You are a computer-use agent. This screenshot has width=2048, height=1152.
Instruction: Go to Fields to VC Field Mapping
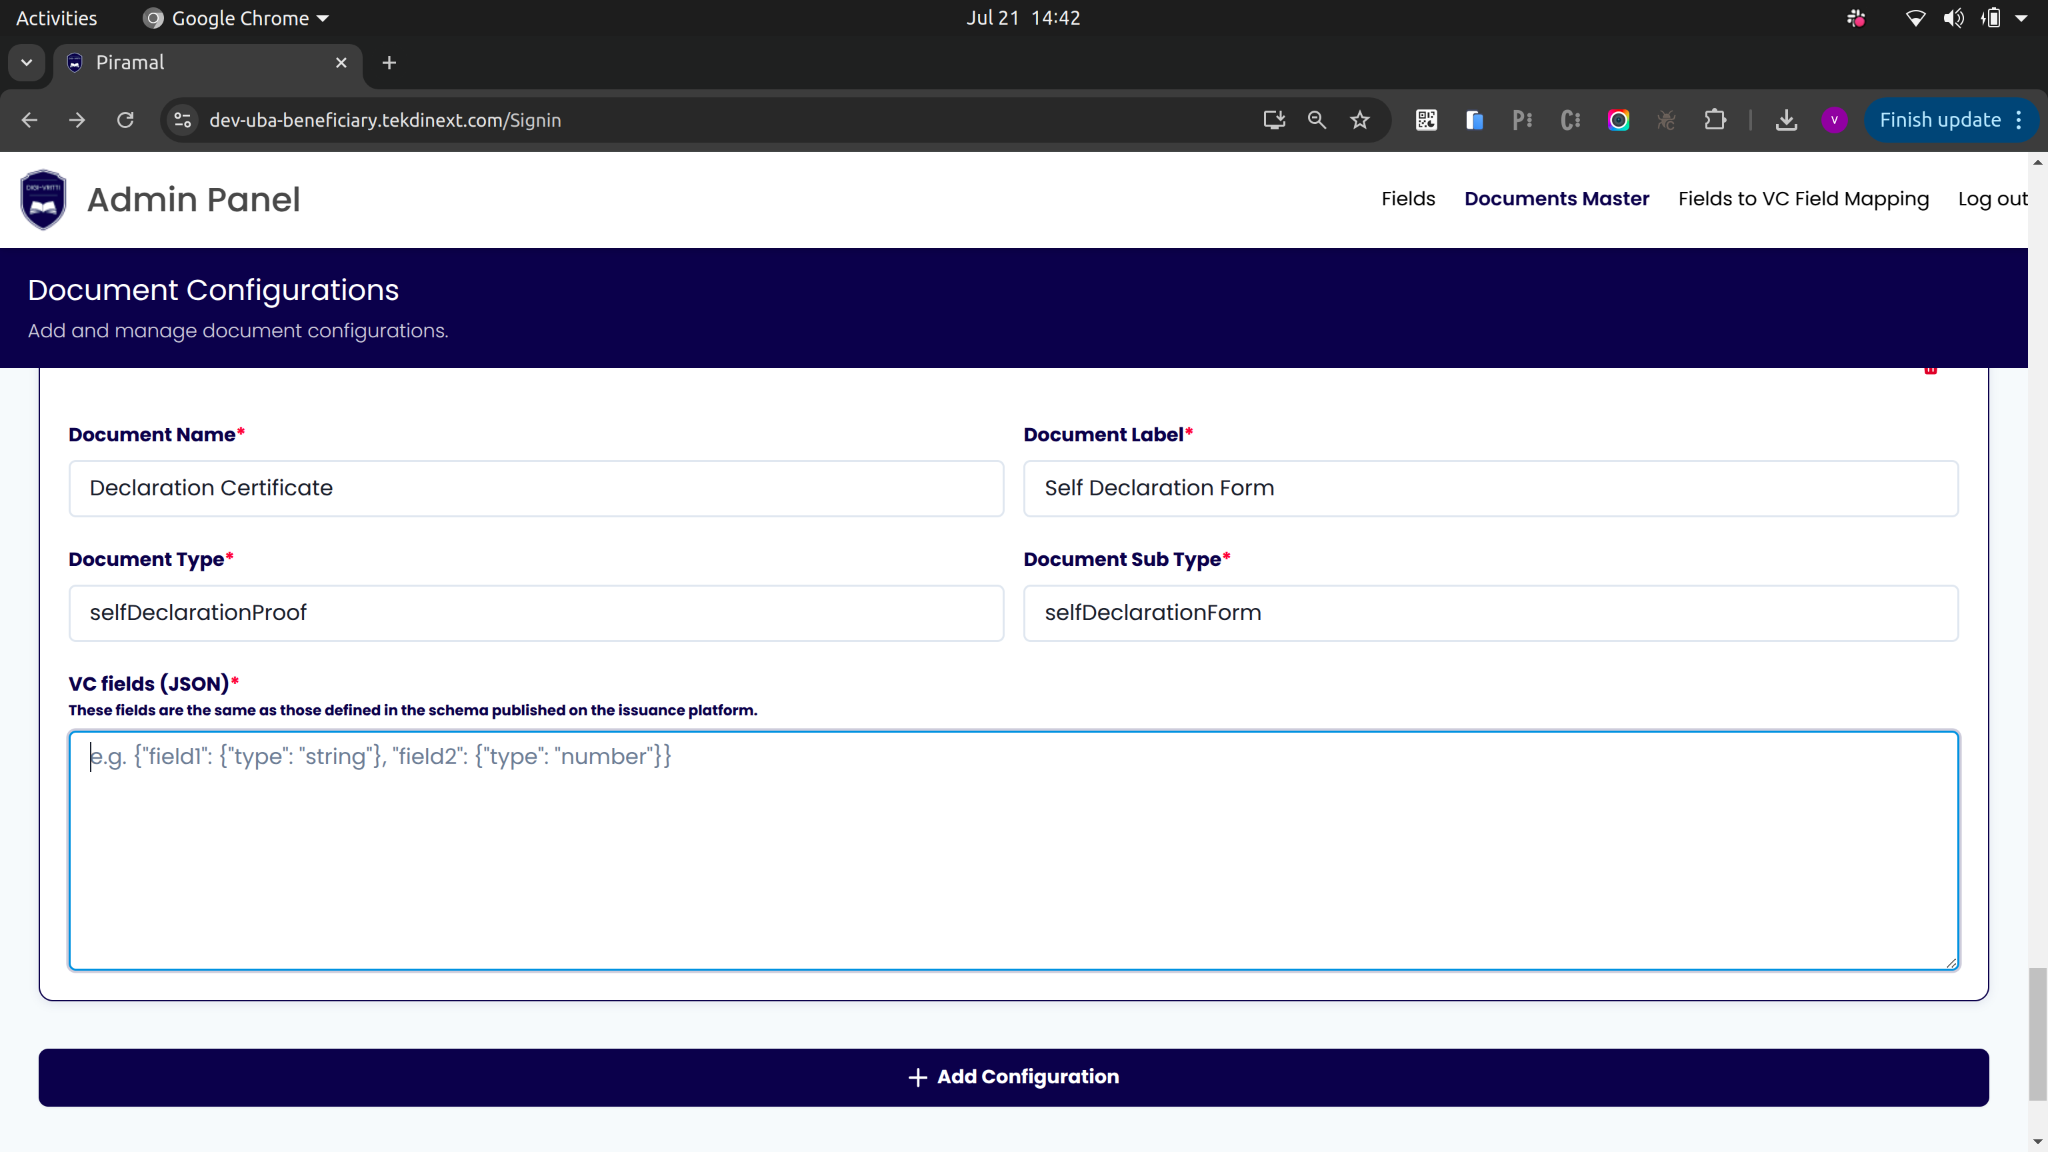click(1803, 199)
